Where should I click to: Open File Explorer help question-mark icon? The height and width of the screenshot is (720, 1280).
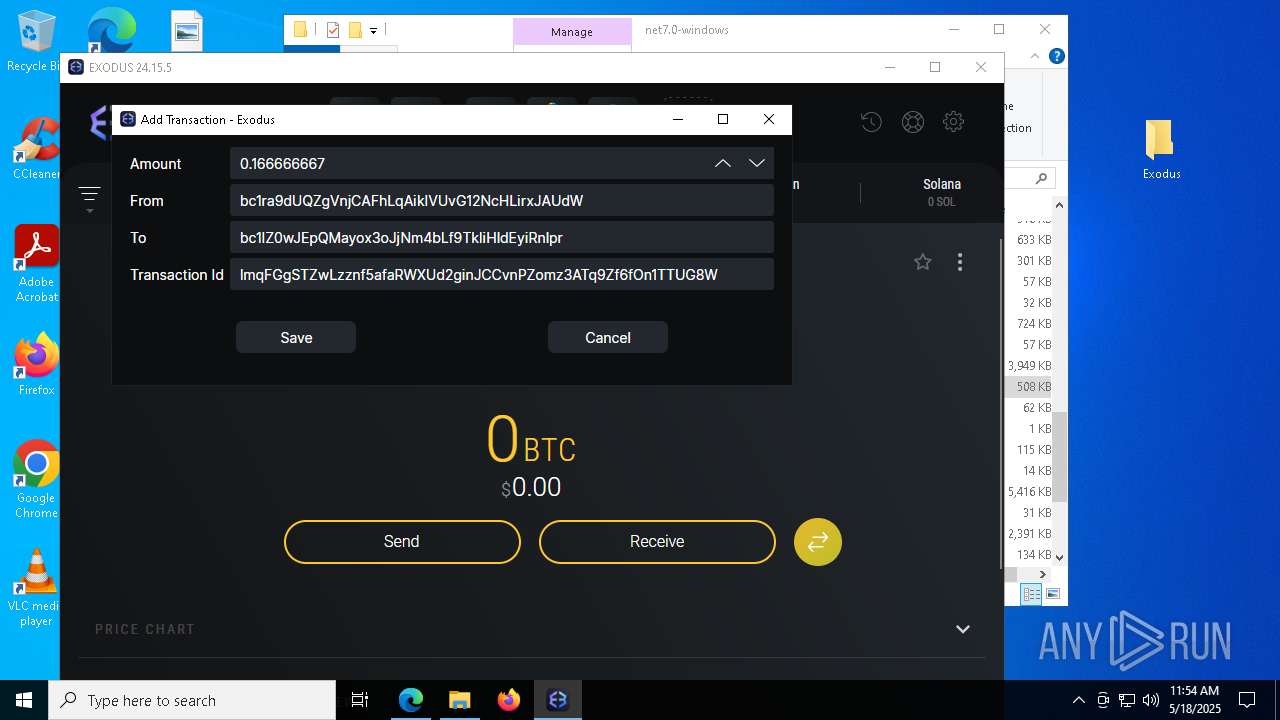pyautogui.click(x=1057, y=57)
